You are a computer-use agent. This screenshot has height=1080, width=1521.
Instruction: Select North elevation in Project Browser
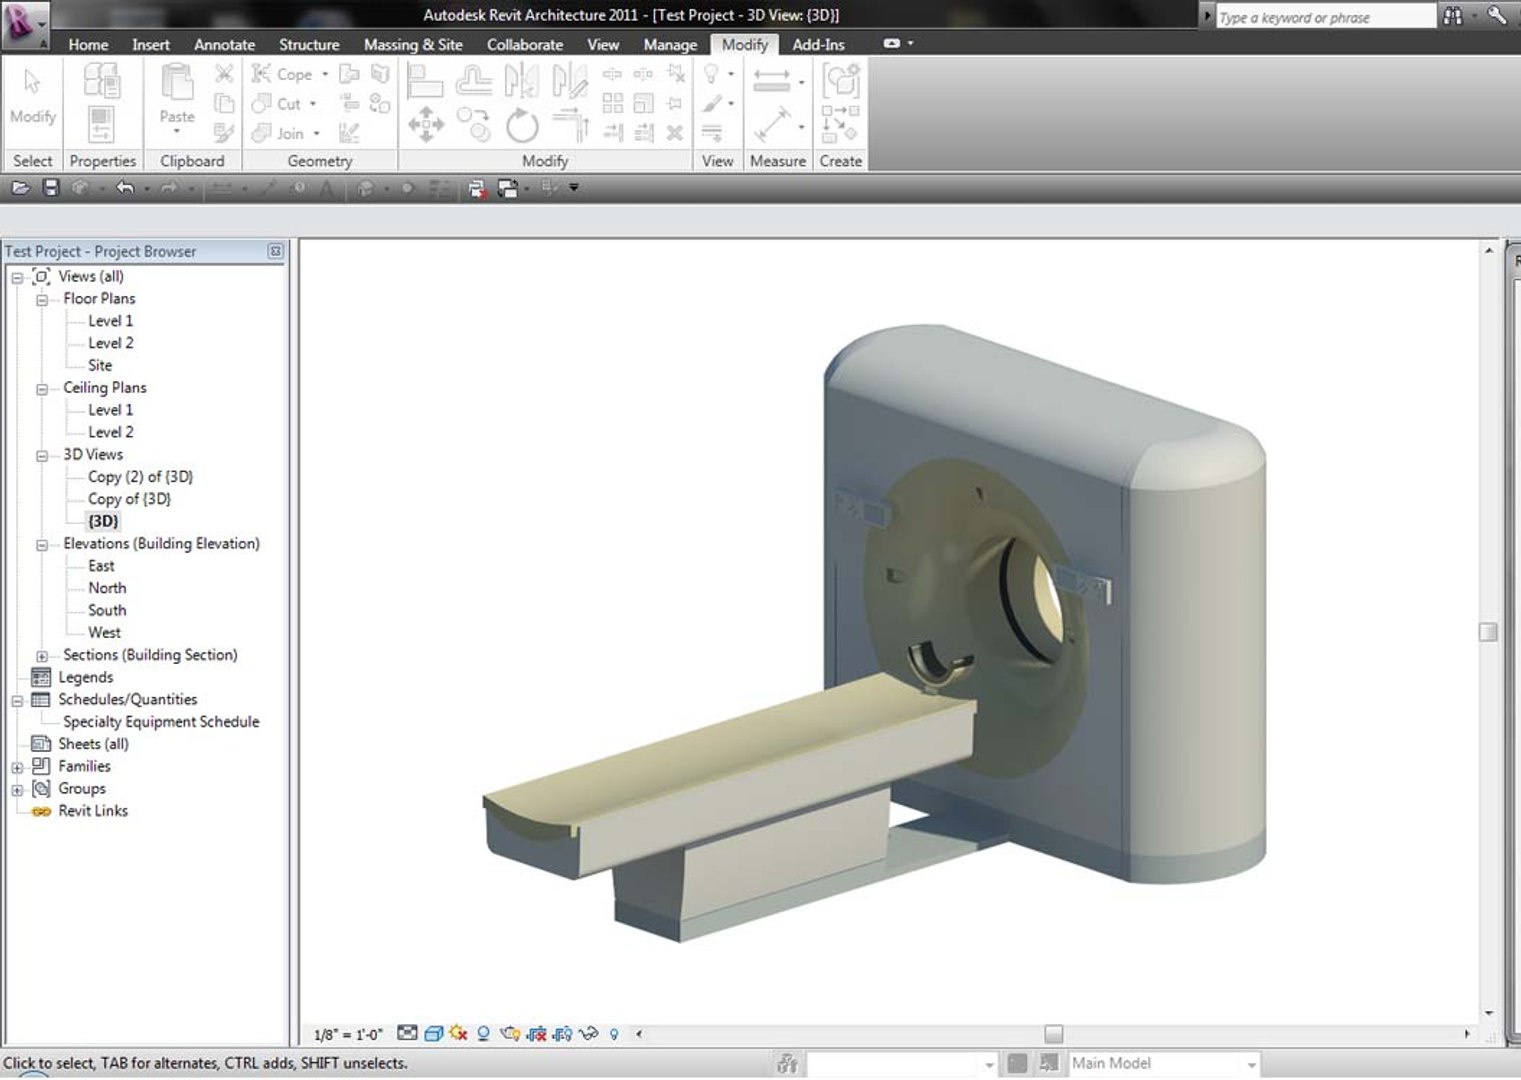[107, 588]
